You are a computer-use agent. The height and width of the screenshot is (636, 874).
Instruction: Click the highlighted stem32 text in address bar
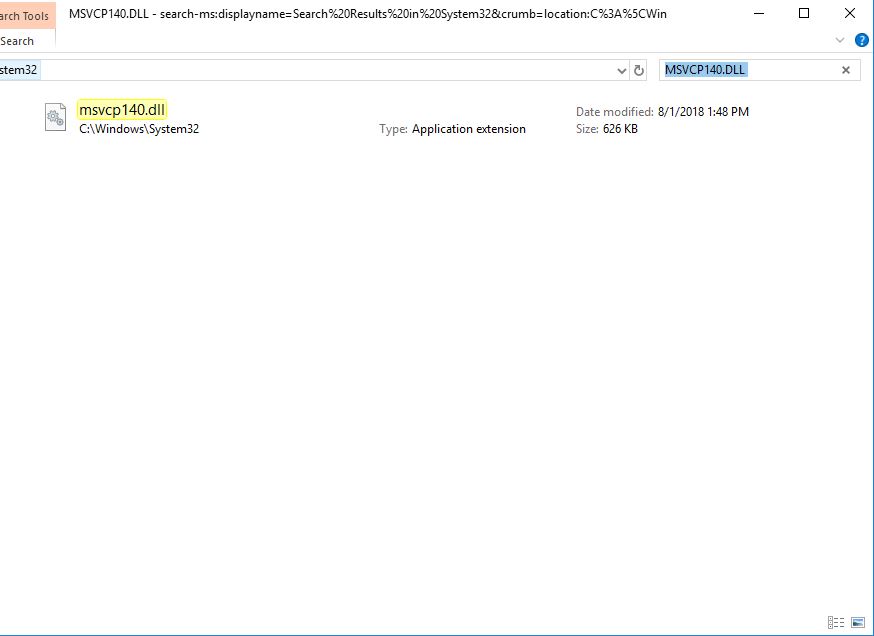[x=16, y=70]
